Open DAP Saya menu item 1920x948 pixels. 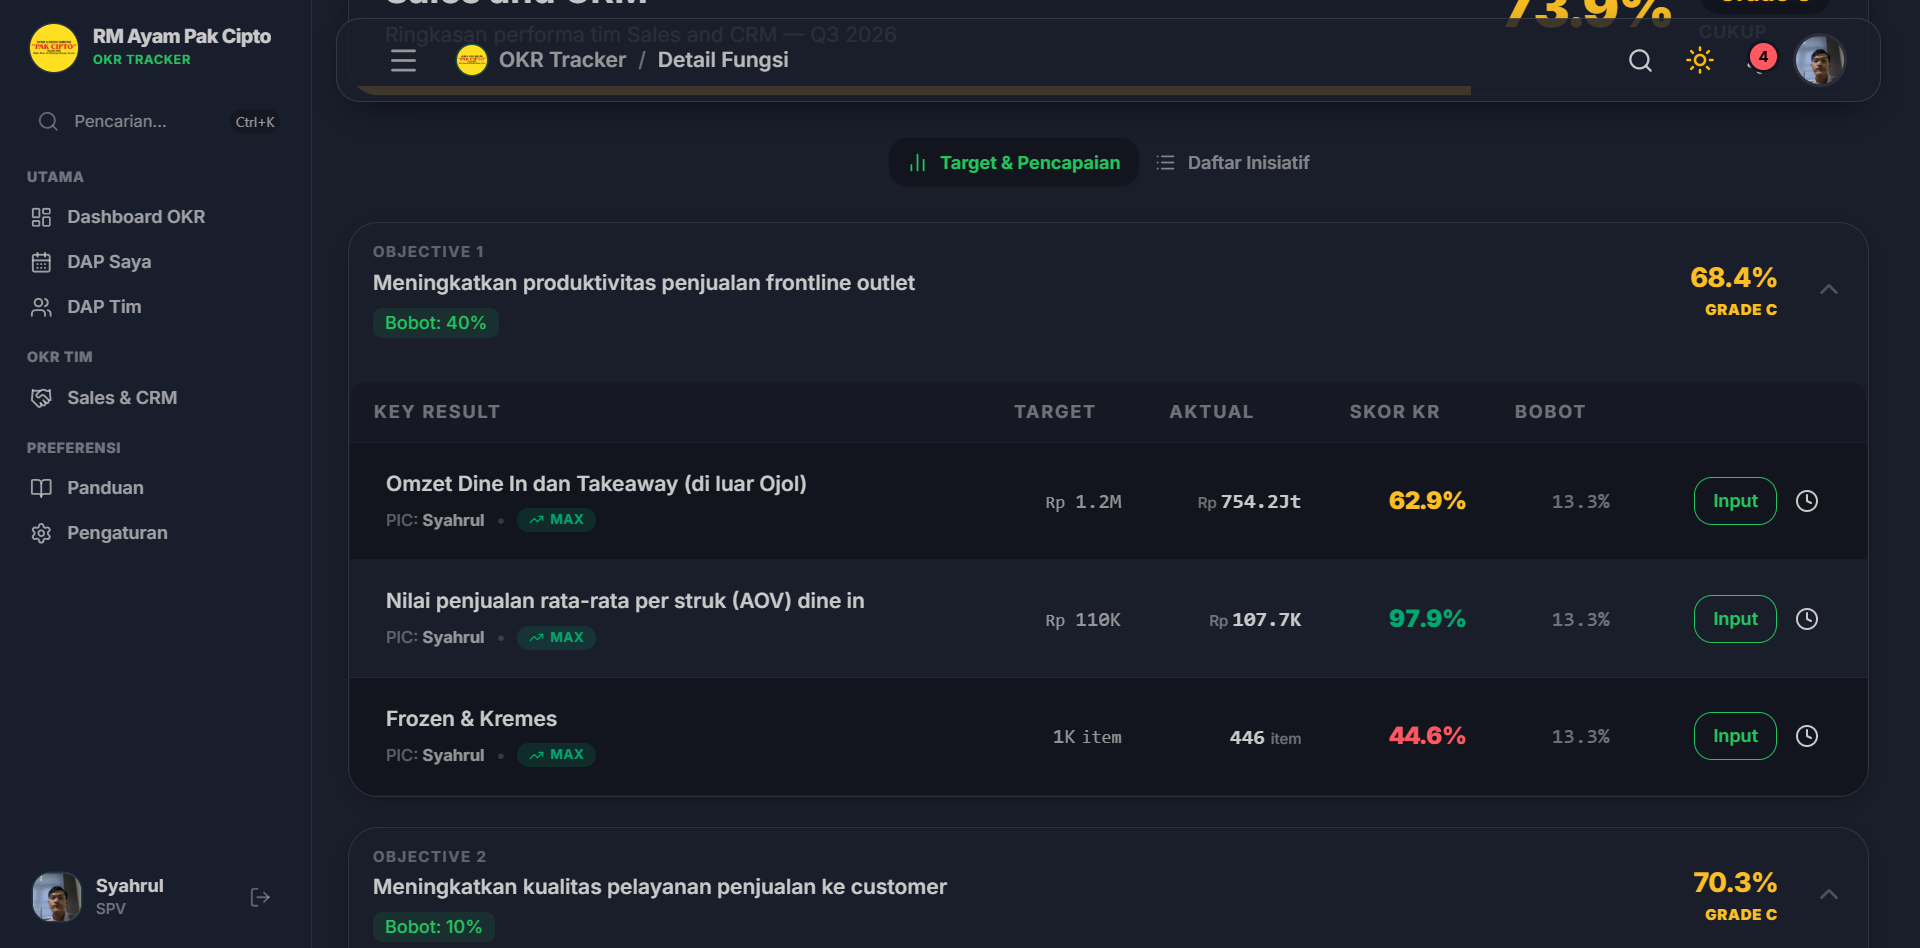(155, 262)
